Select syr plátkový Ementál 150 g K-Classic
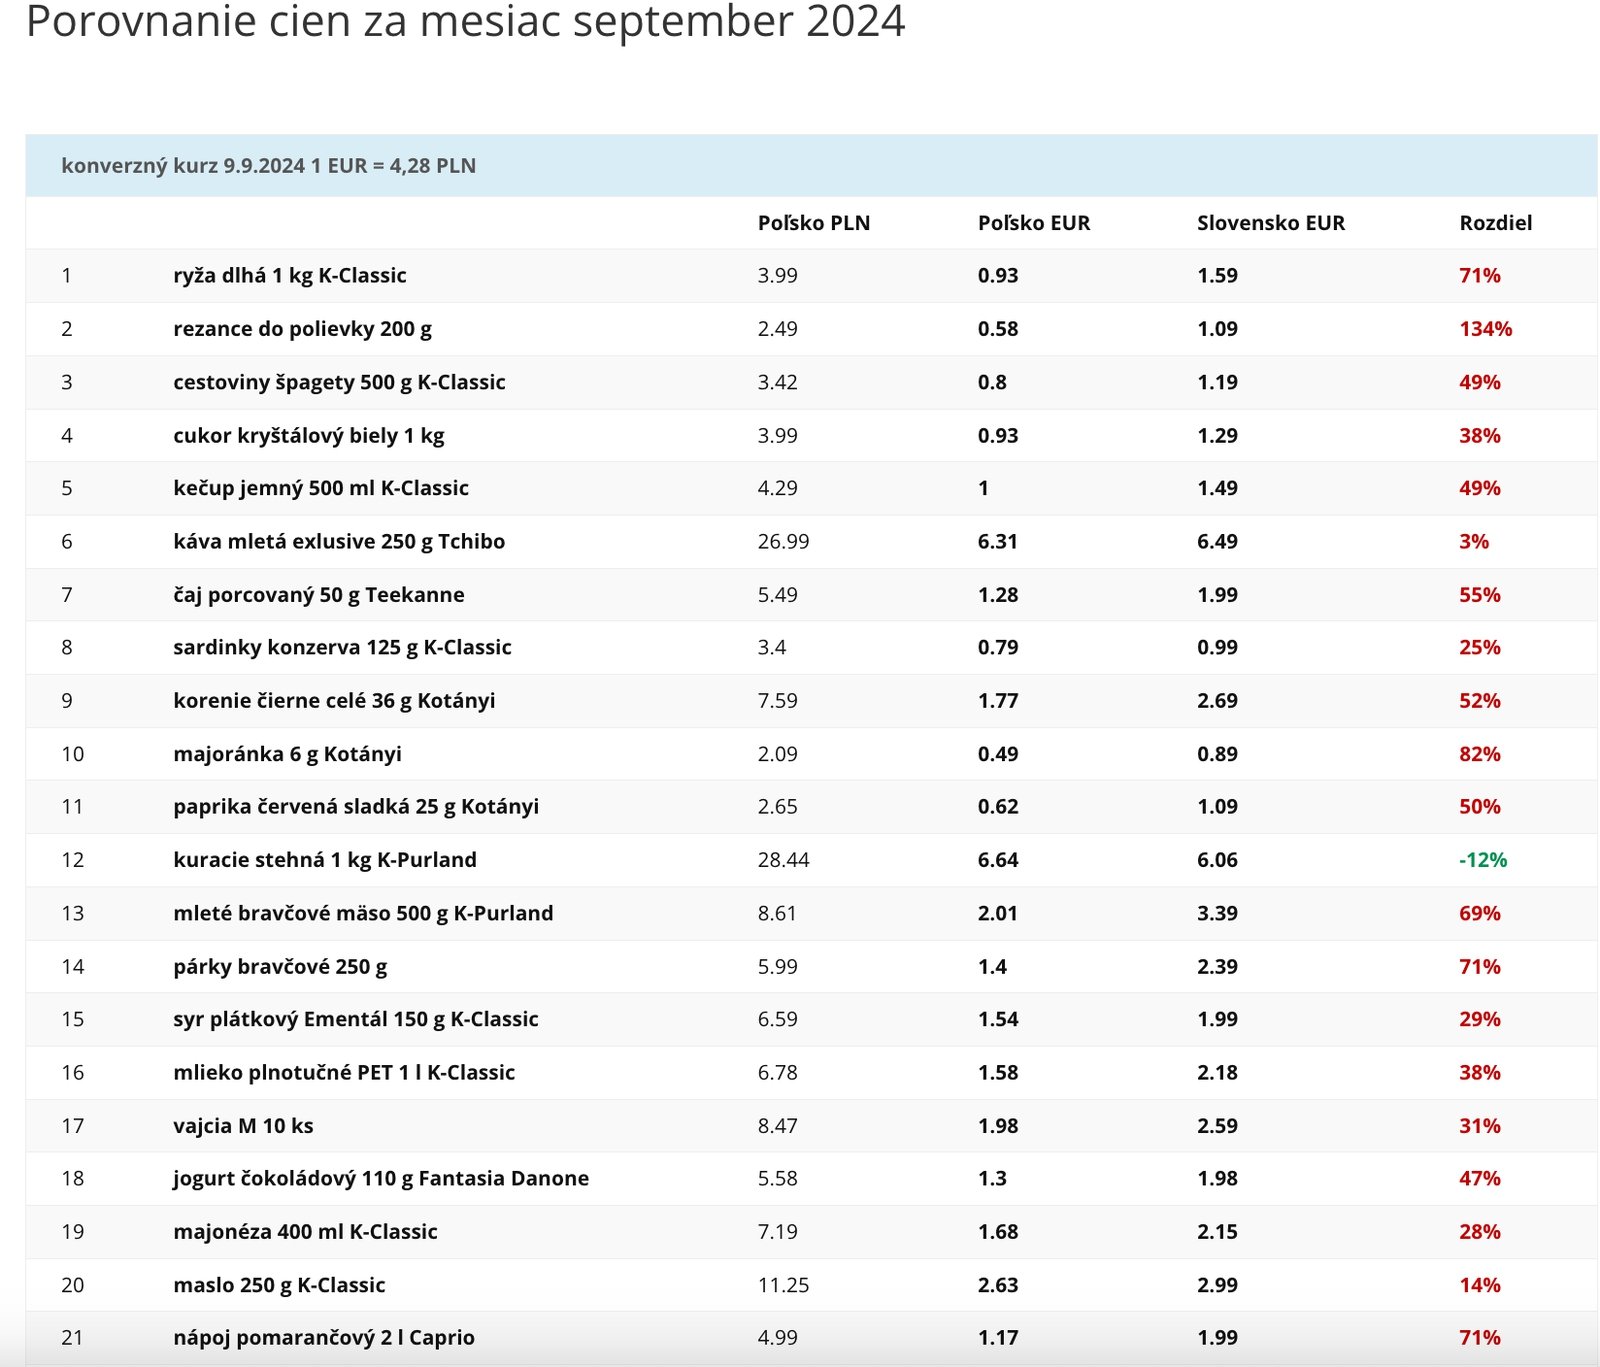Screen dimensions: 1600x1367 [356, 1019]
